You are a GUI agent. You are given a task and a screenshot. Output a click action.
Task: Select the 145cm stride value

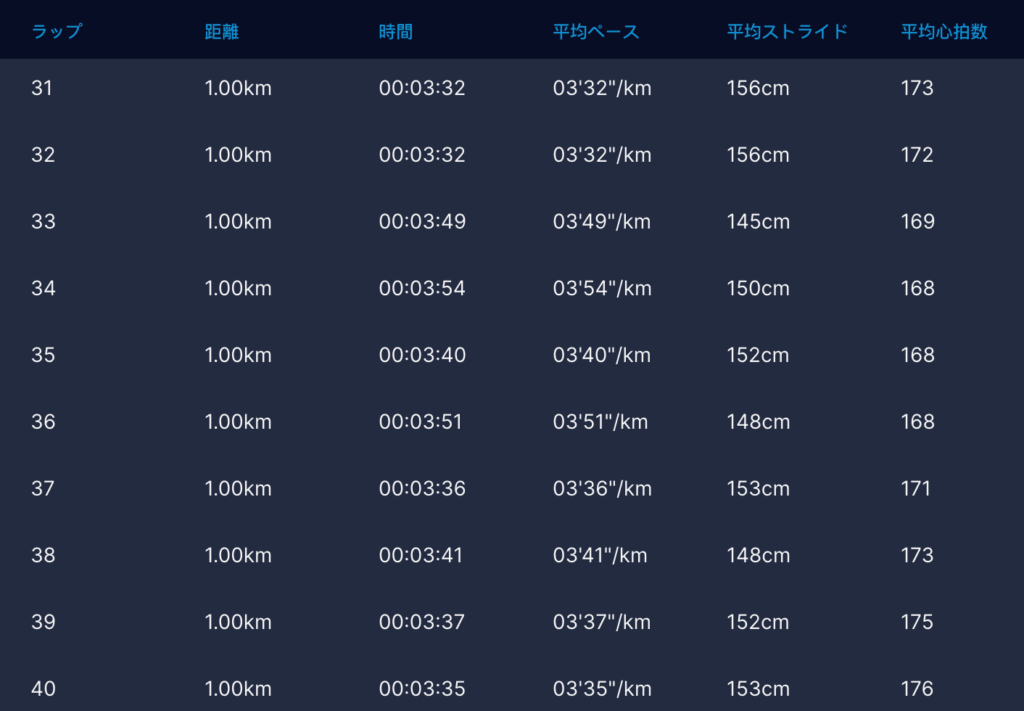coord(758,222)
